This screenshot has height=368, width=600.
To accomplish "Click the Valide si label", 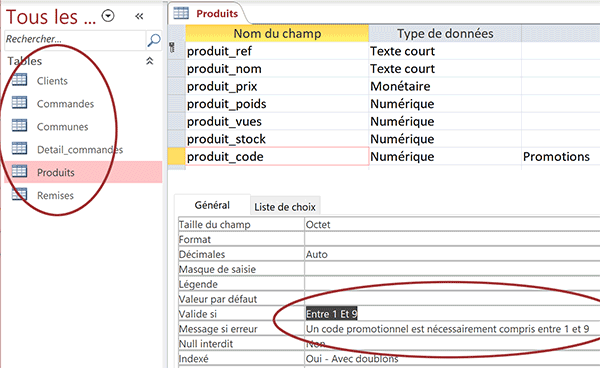I will [x=198, y=314].
